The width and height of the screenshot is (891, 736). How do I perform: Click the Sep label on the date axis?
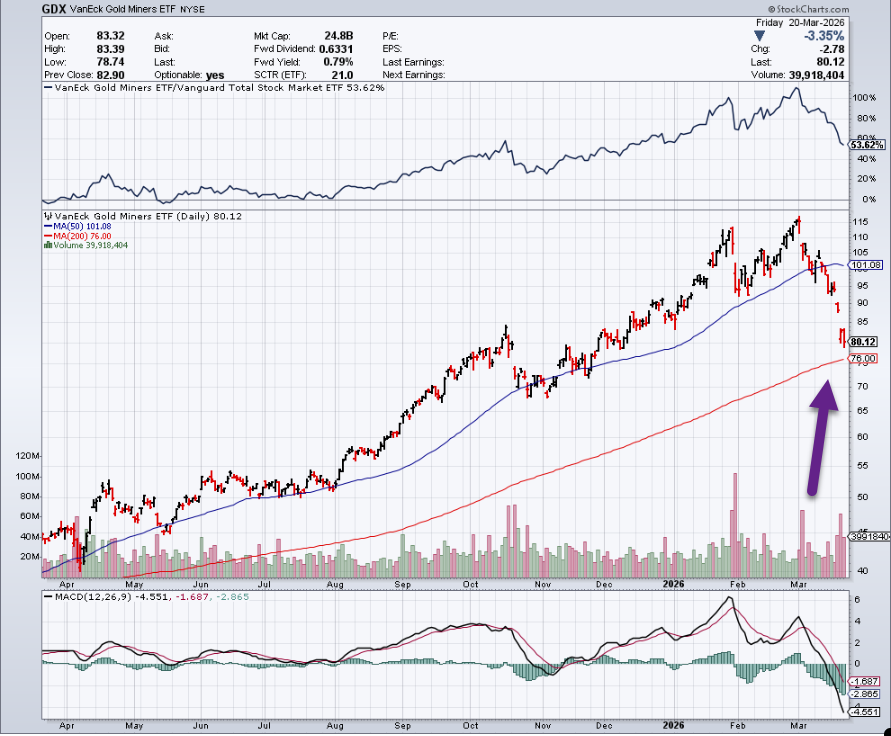(402, 580)
